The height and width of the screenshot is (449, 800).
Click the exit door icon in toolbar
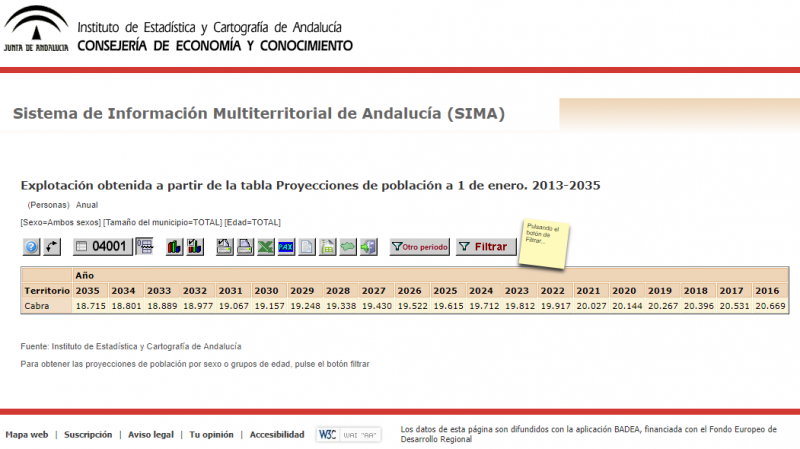(x=369, y=246)
